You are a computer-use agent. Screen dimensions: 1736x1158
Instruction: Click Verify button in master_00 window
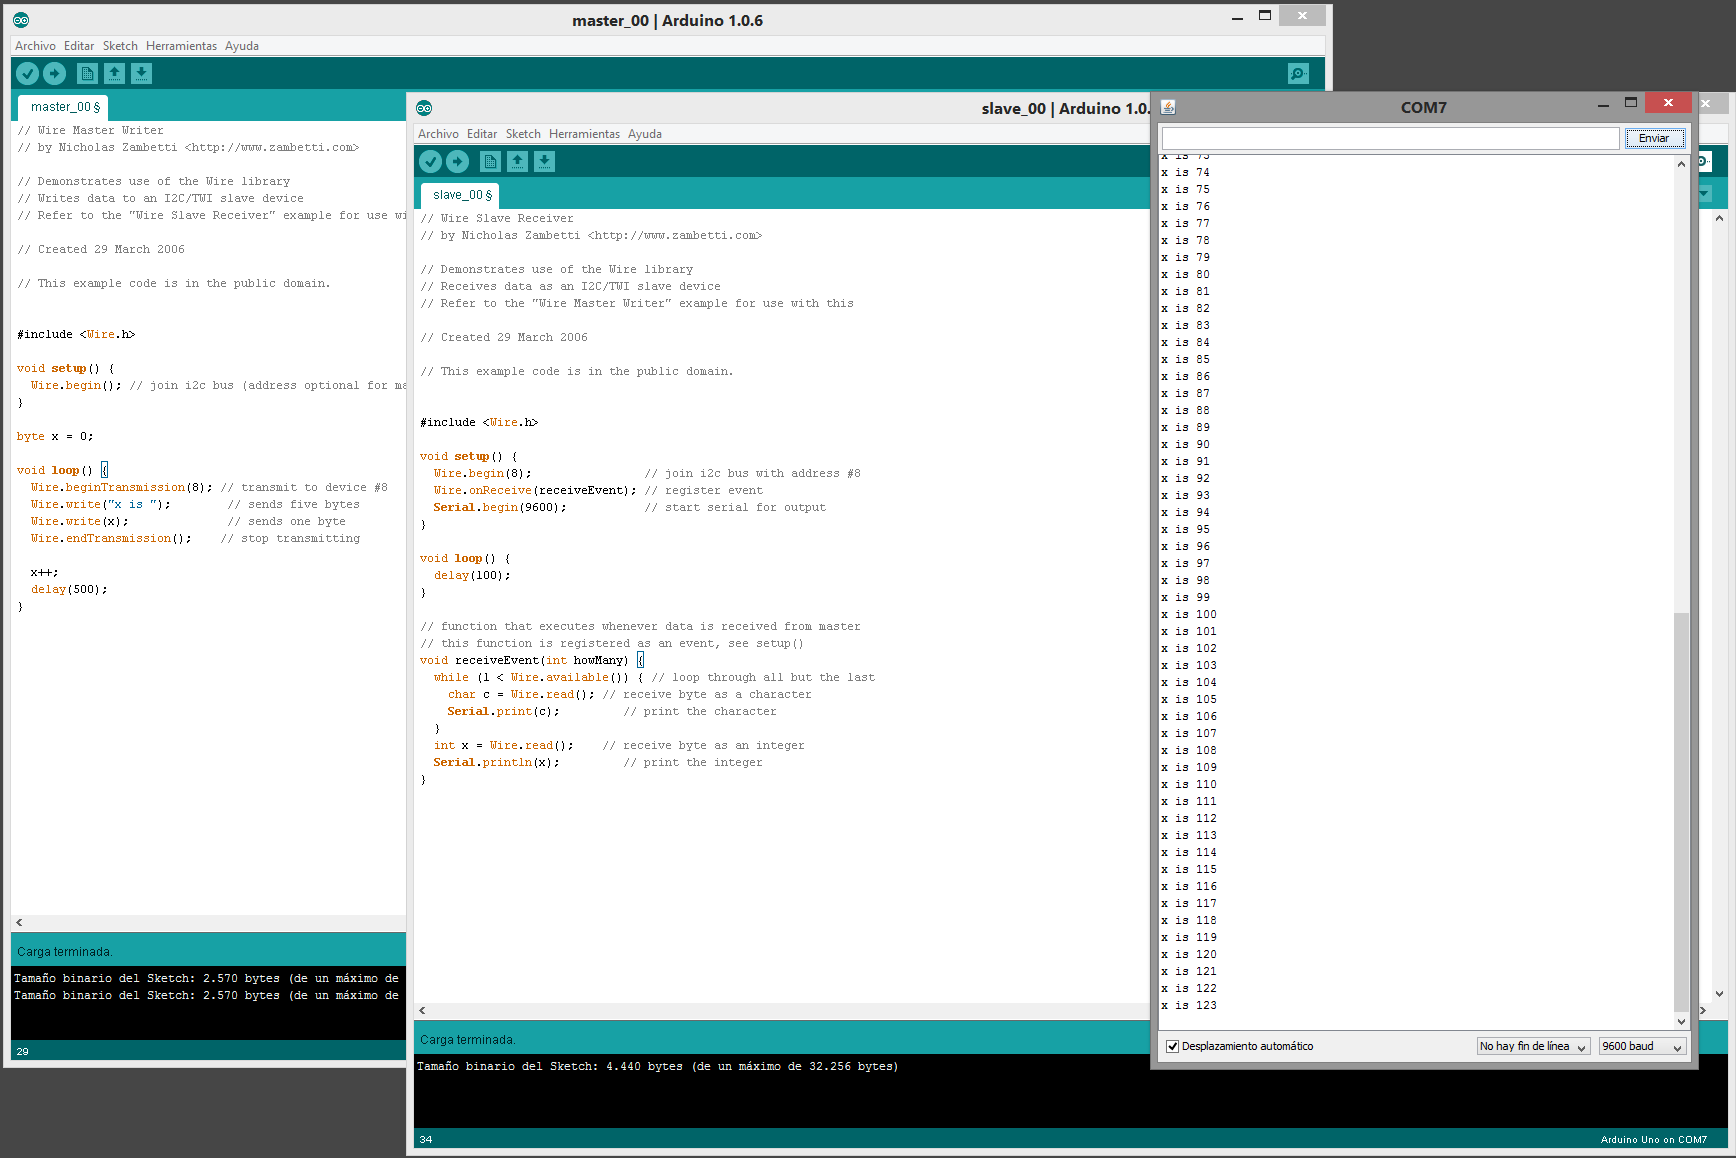[28, 73]
